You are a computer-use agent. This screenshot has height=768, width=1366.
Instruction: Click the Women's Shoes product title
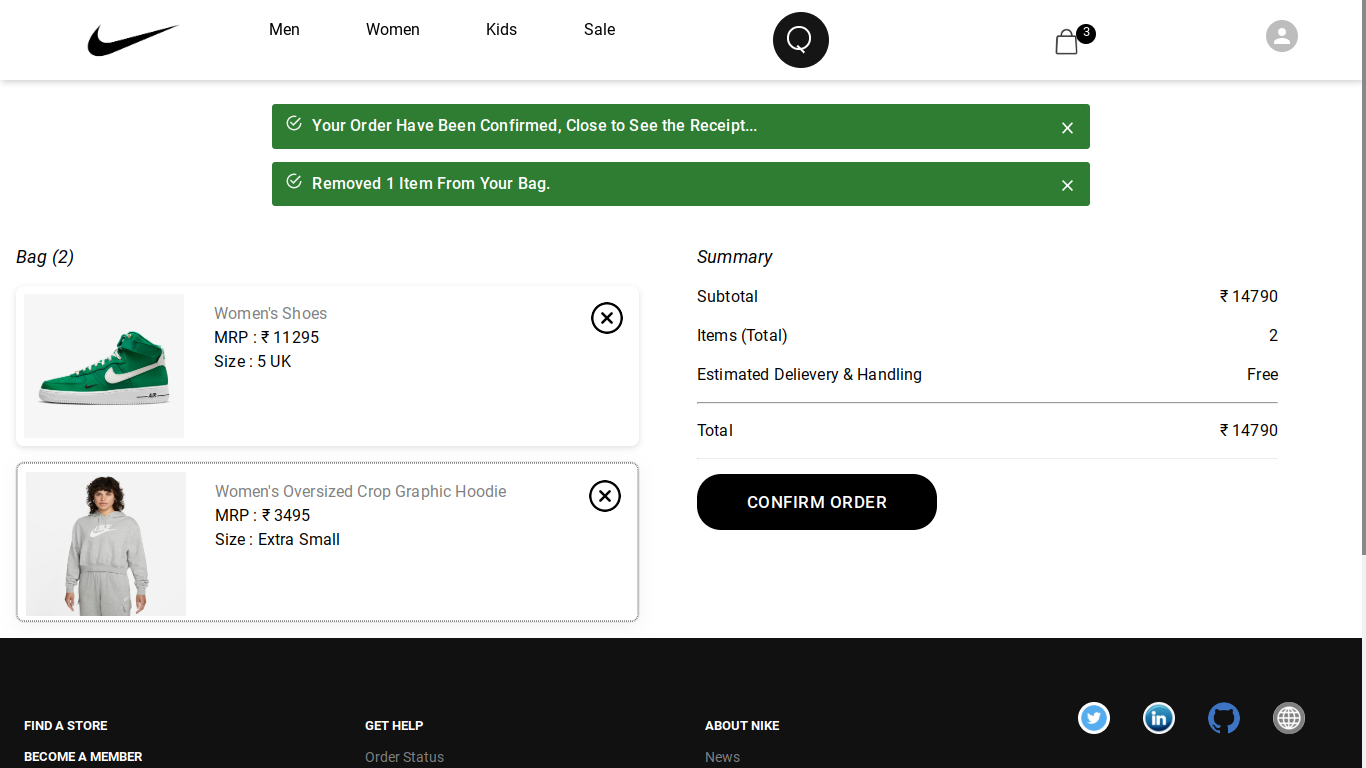click(270, 314)
